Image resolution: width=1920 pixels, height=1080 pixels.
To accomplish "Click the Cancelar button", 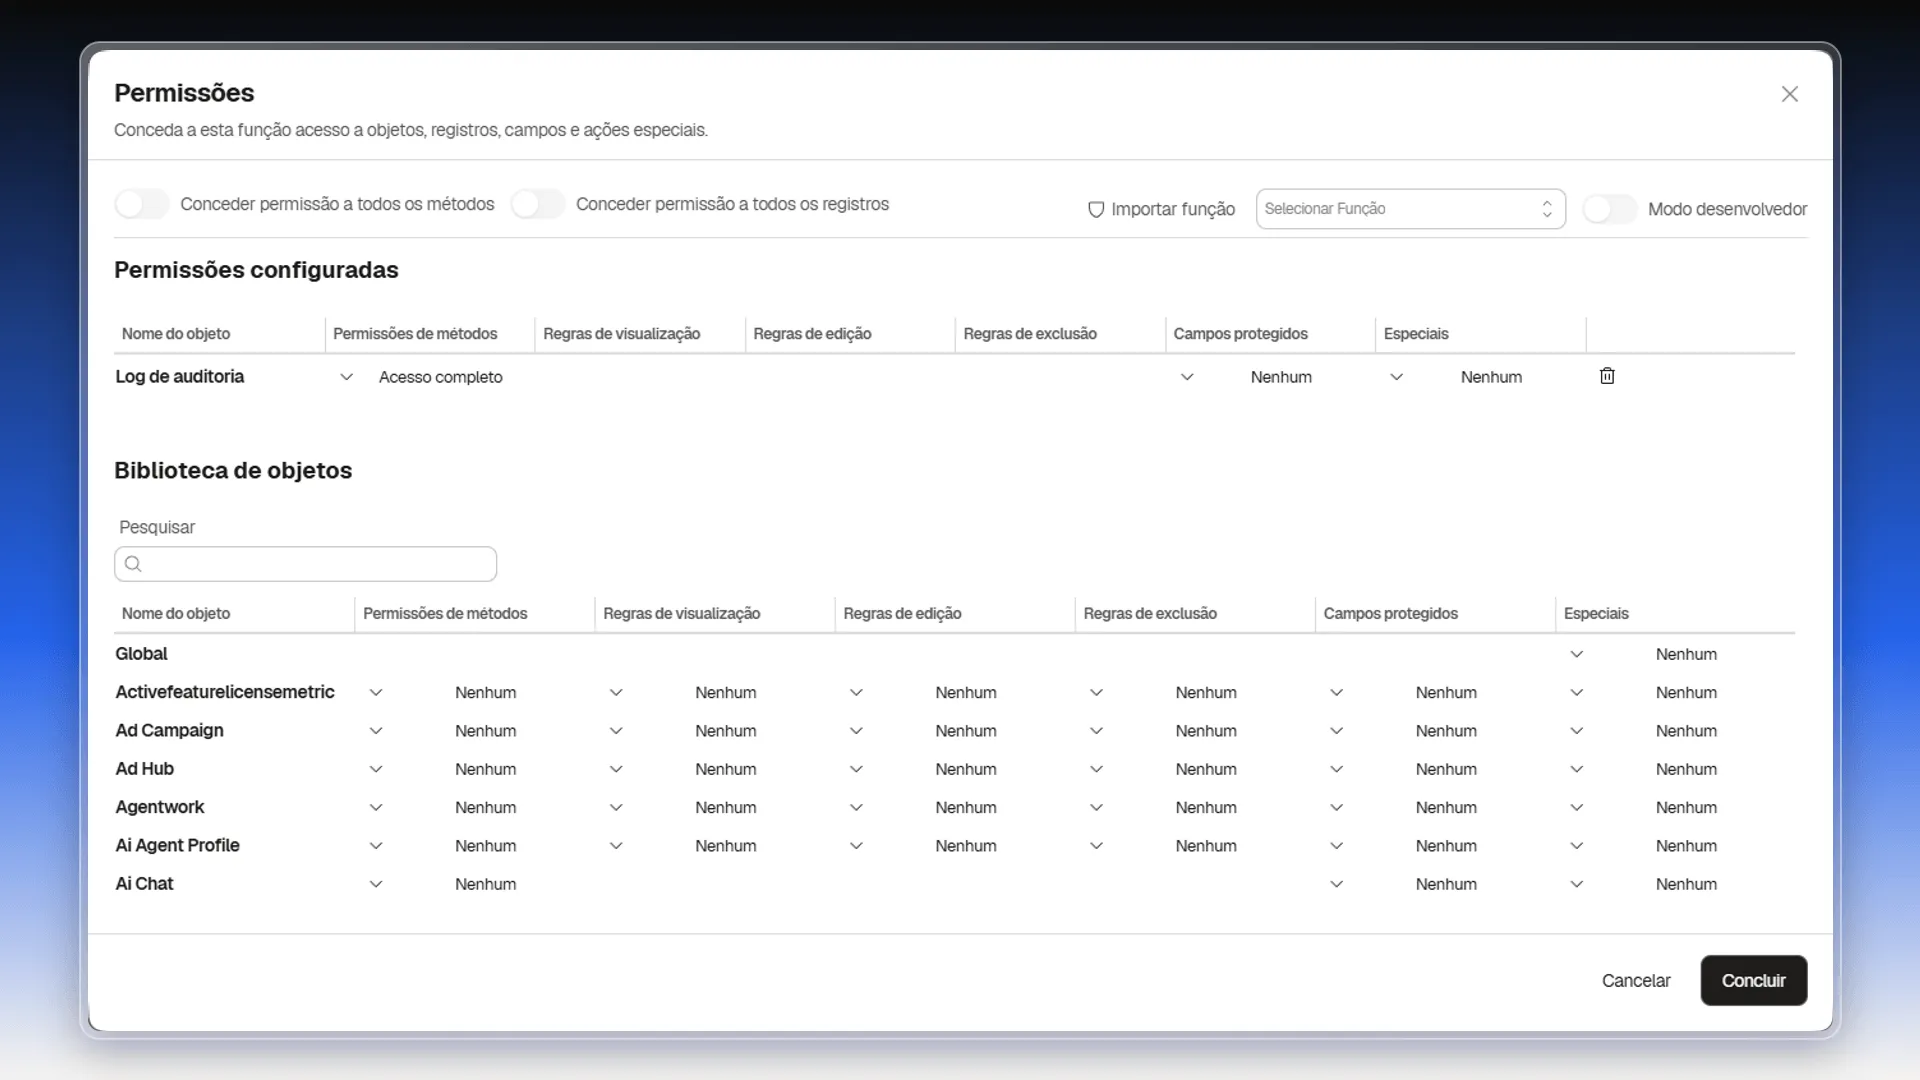I will [1636, 980].
